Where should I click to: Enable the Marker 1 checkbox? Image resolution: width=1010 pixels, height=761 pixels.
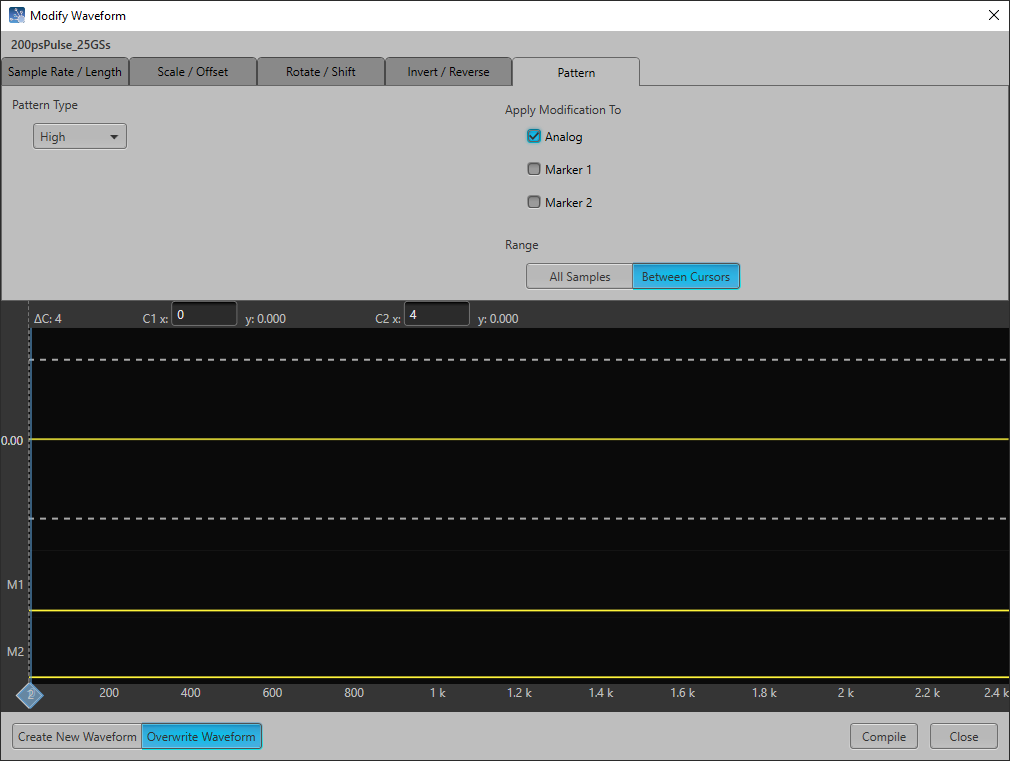[x=534, y=168]
